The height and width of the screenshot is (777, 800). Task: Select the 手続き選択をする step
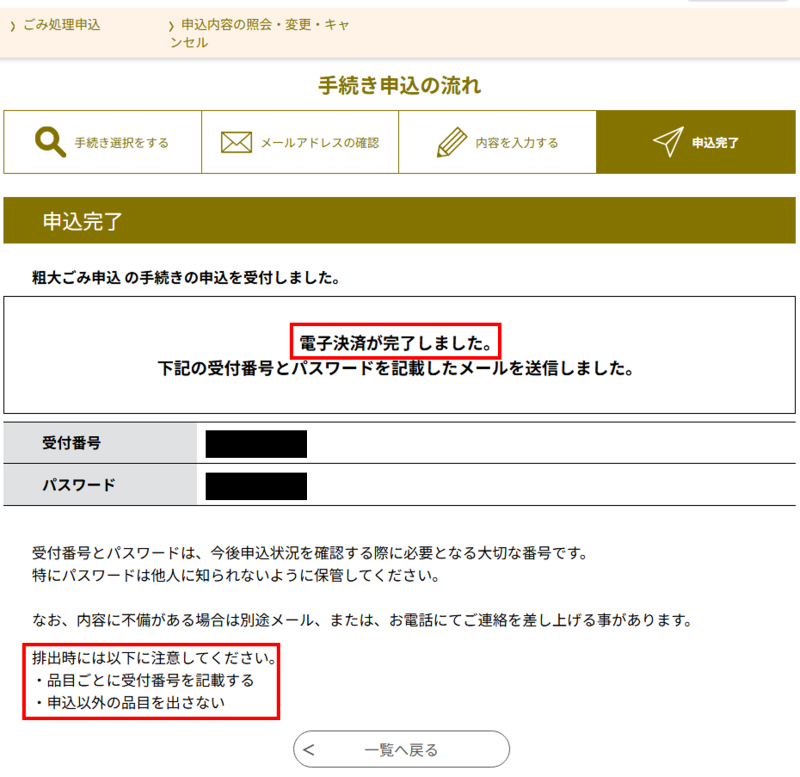(103, 142)
